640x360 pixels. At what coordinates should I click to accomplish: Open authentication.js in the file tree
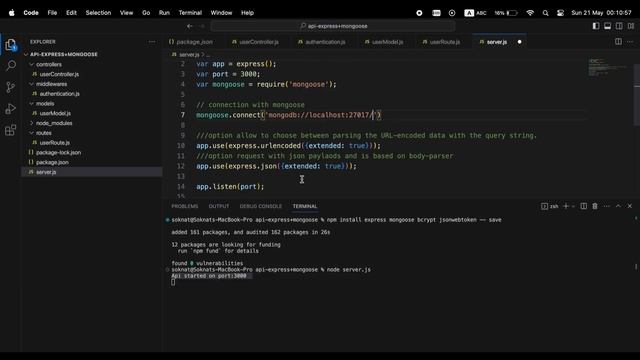[x=60, y=94]
